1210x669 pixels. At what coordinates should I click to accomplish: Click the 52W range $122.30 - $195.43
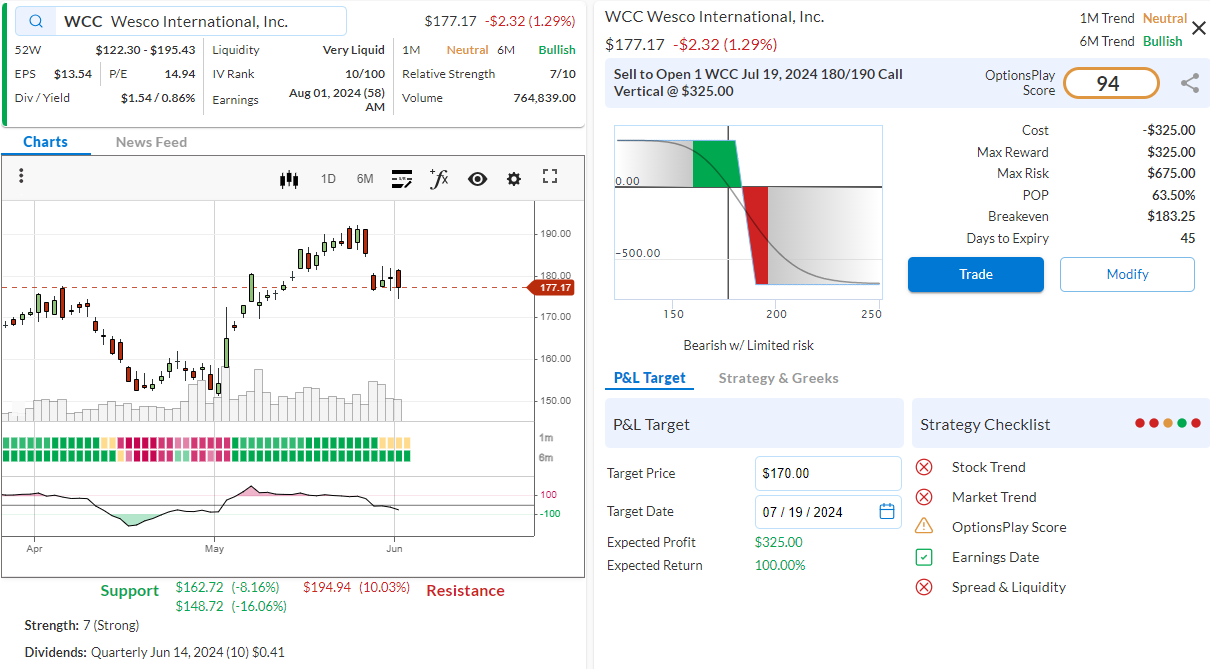click(x=145, y=50)
